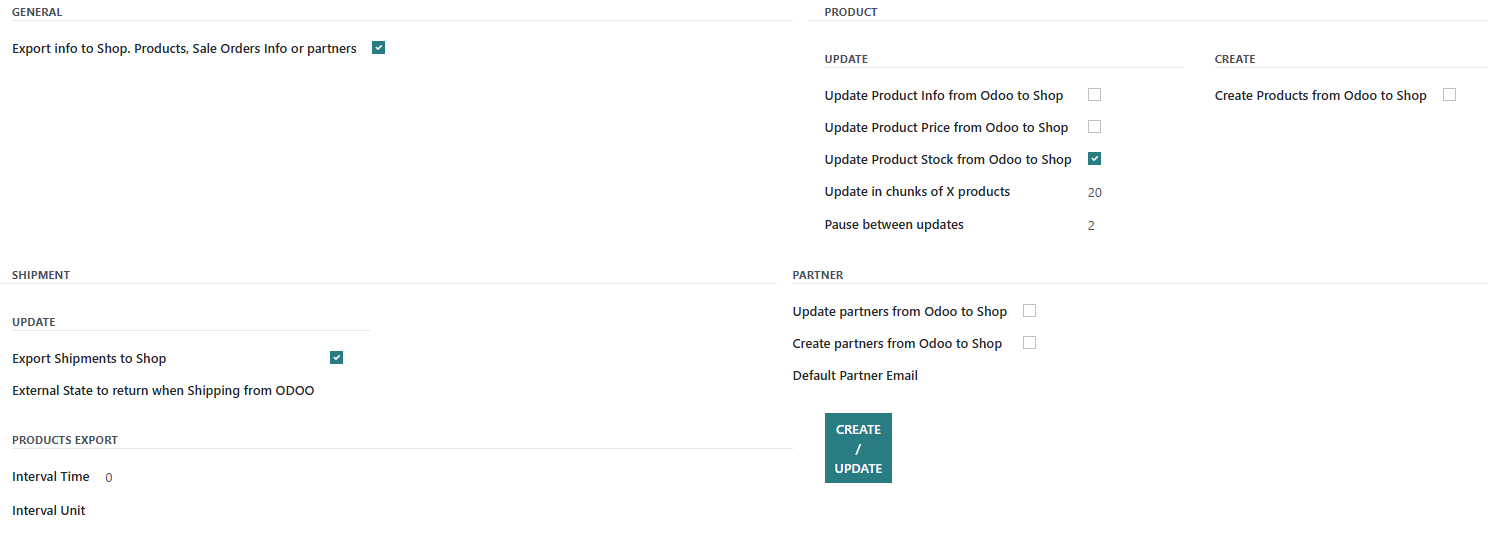Click the GENERAL section heading

coord(37,12)
